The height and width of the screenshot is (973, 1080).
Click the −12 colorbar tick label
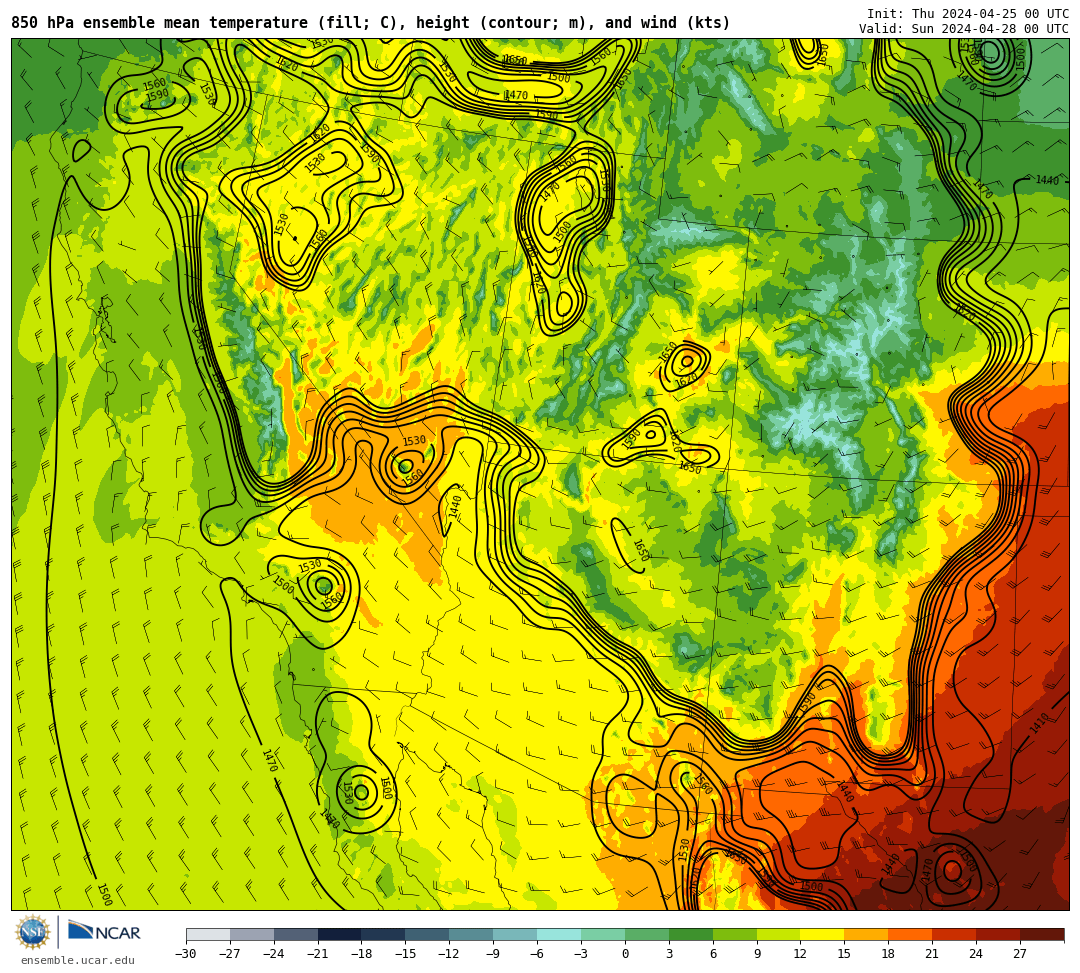450,954
